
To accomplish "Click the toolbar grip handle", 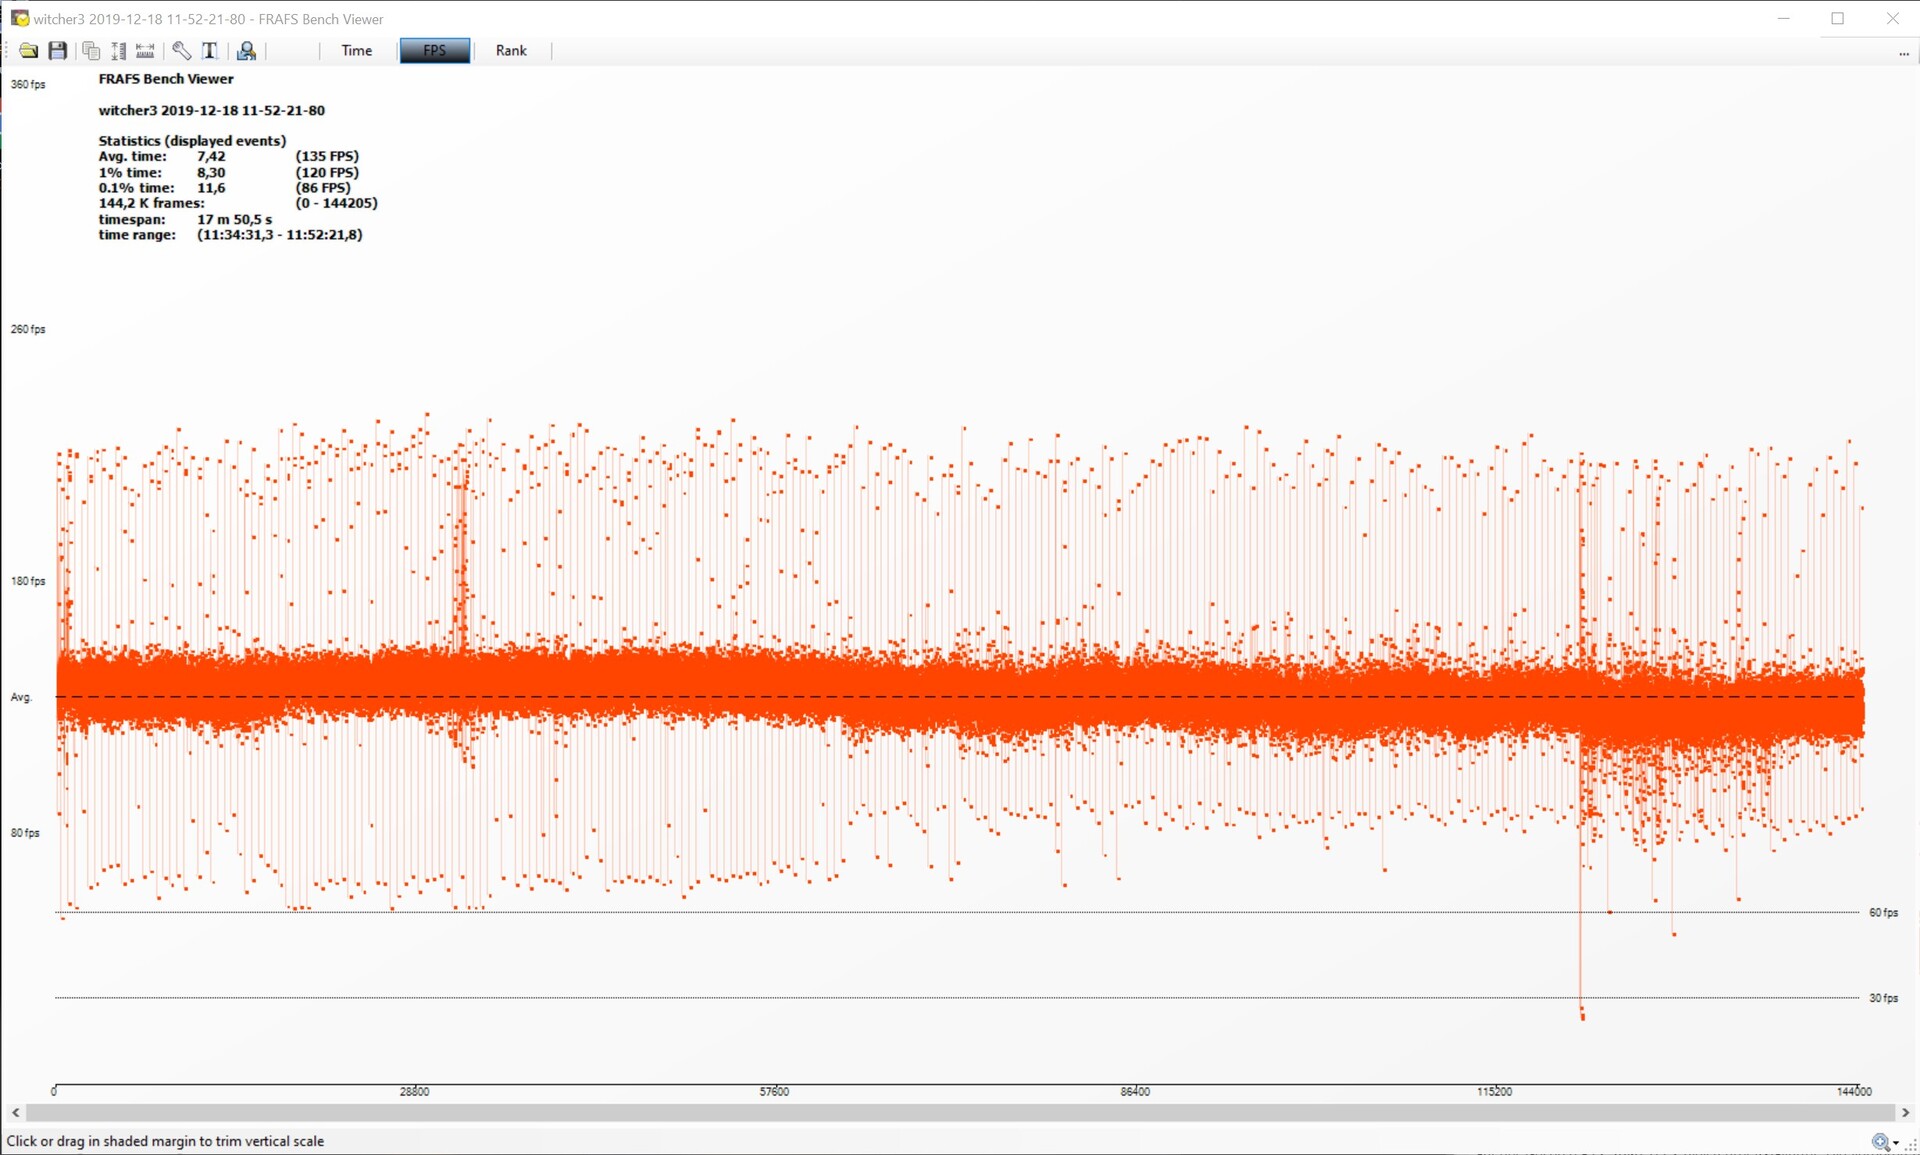I will pyautogui.click(x=8, y=51).
